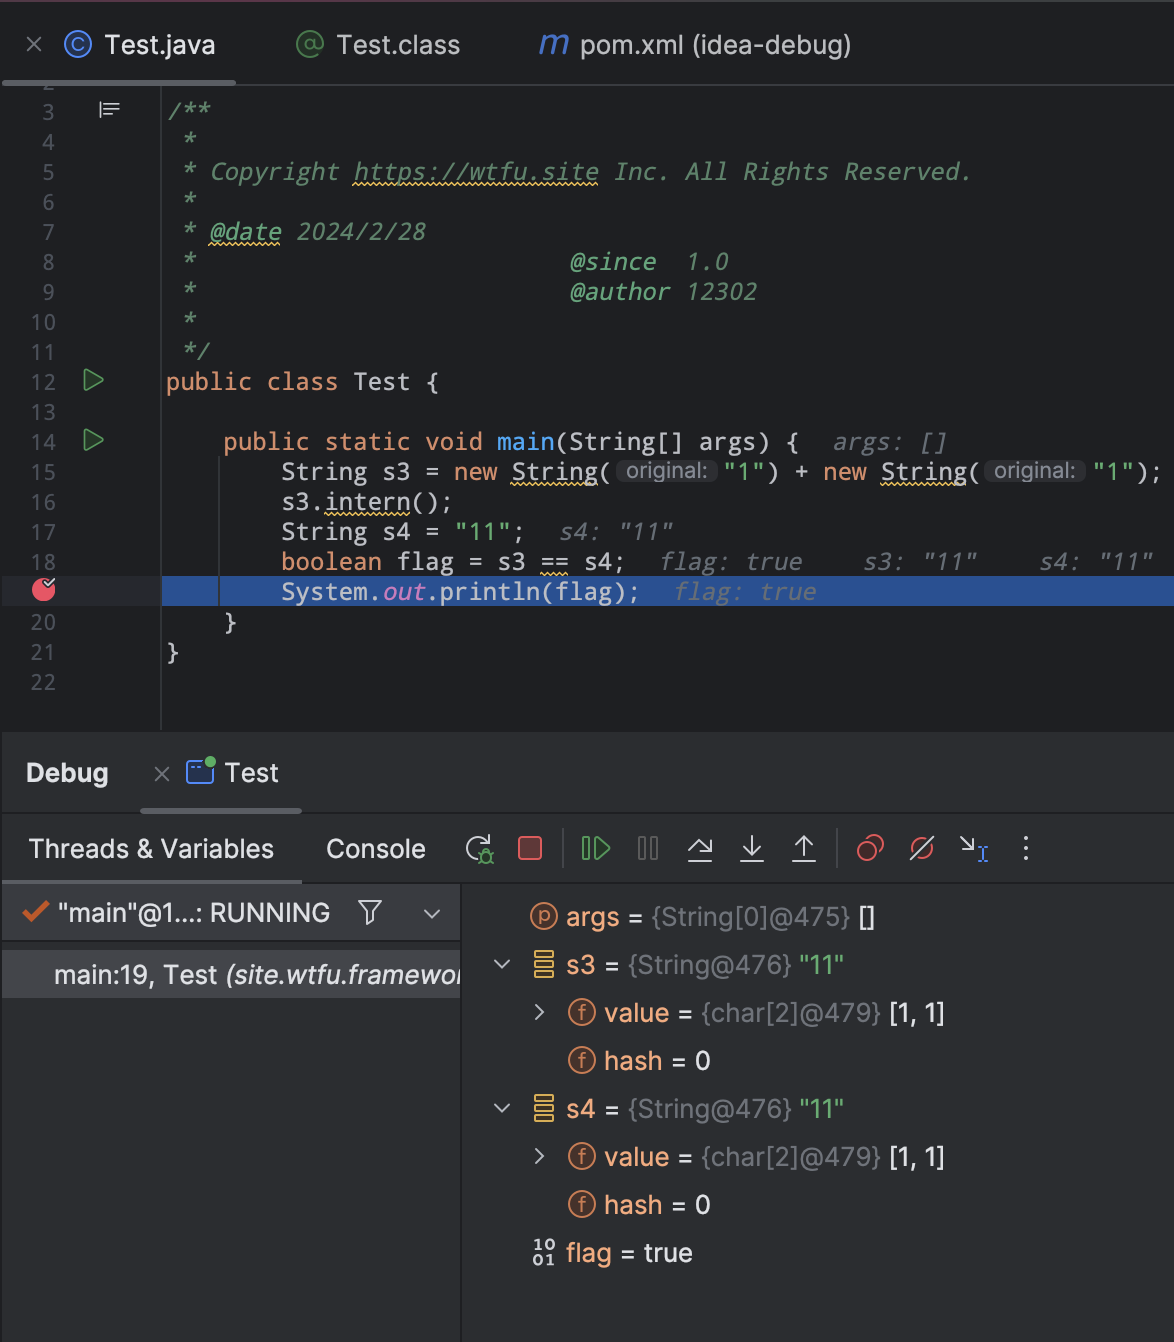
Task: Open View Breakpoints dialog
Action: (870, 849)
